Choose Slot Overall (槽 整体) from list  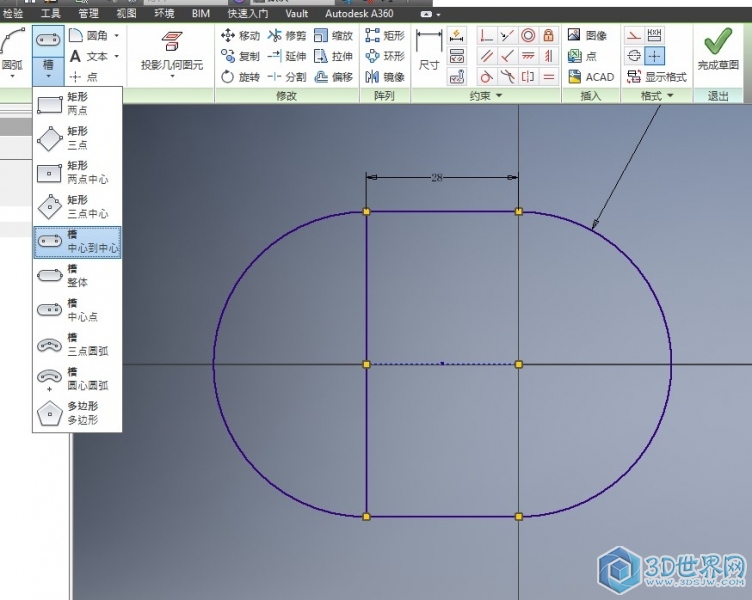pos(77,276)
